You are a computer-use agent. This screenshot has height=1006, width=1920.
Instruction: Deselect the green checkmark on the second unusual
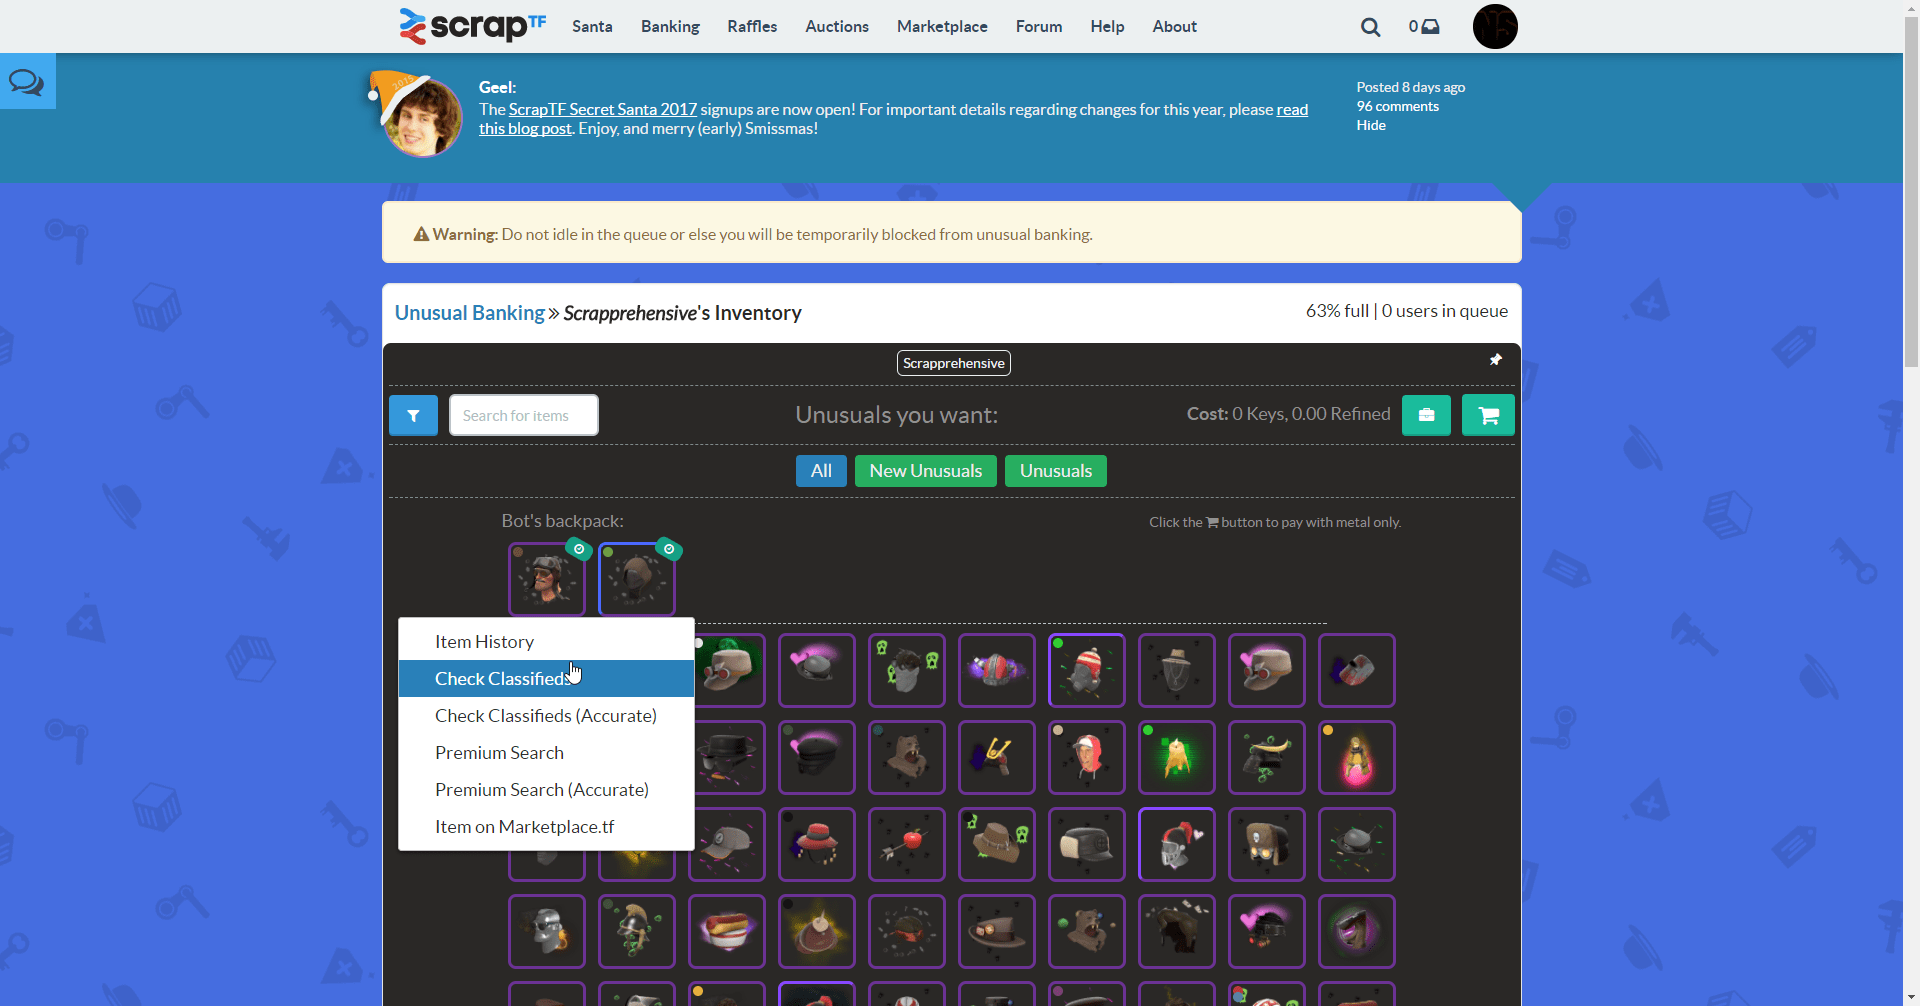pos(668,549)
